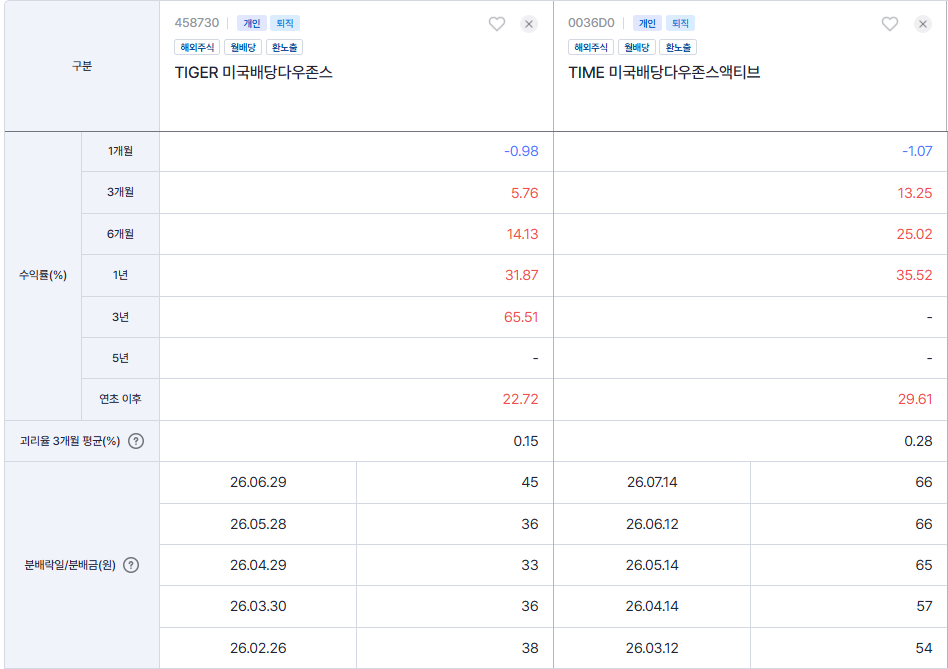Viewport: 948px width, 669px height.
Task: Click distribution date 26.03.12
Action: coord(652,648)
